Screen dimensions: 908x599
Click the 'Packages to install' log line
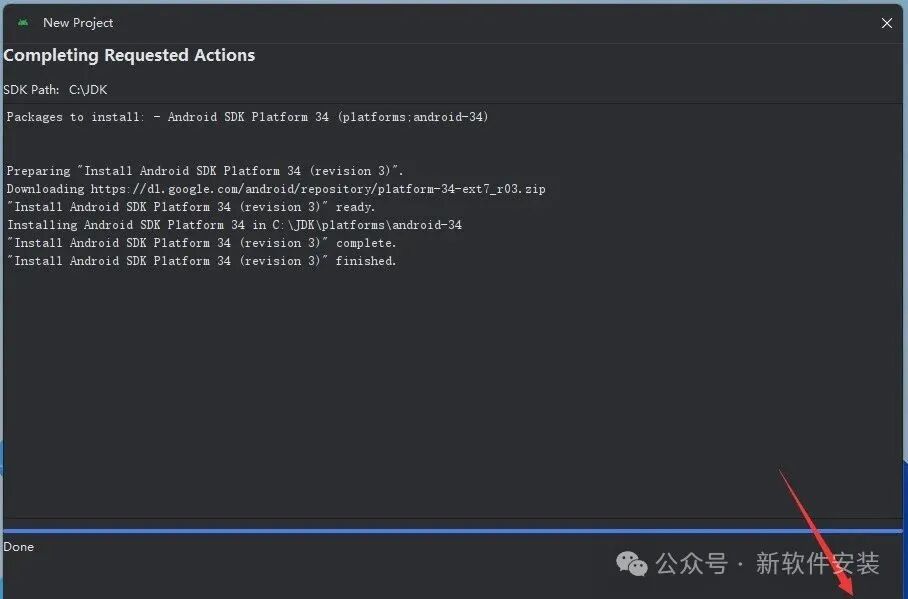click(x=247, y=117)
